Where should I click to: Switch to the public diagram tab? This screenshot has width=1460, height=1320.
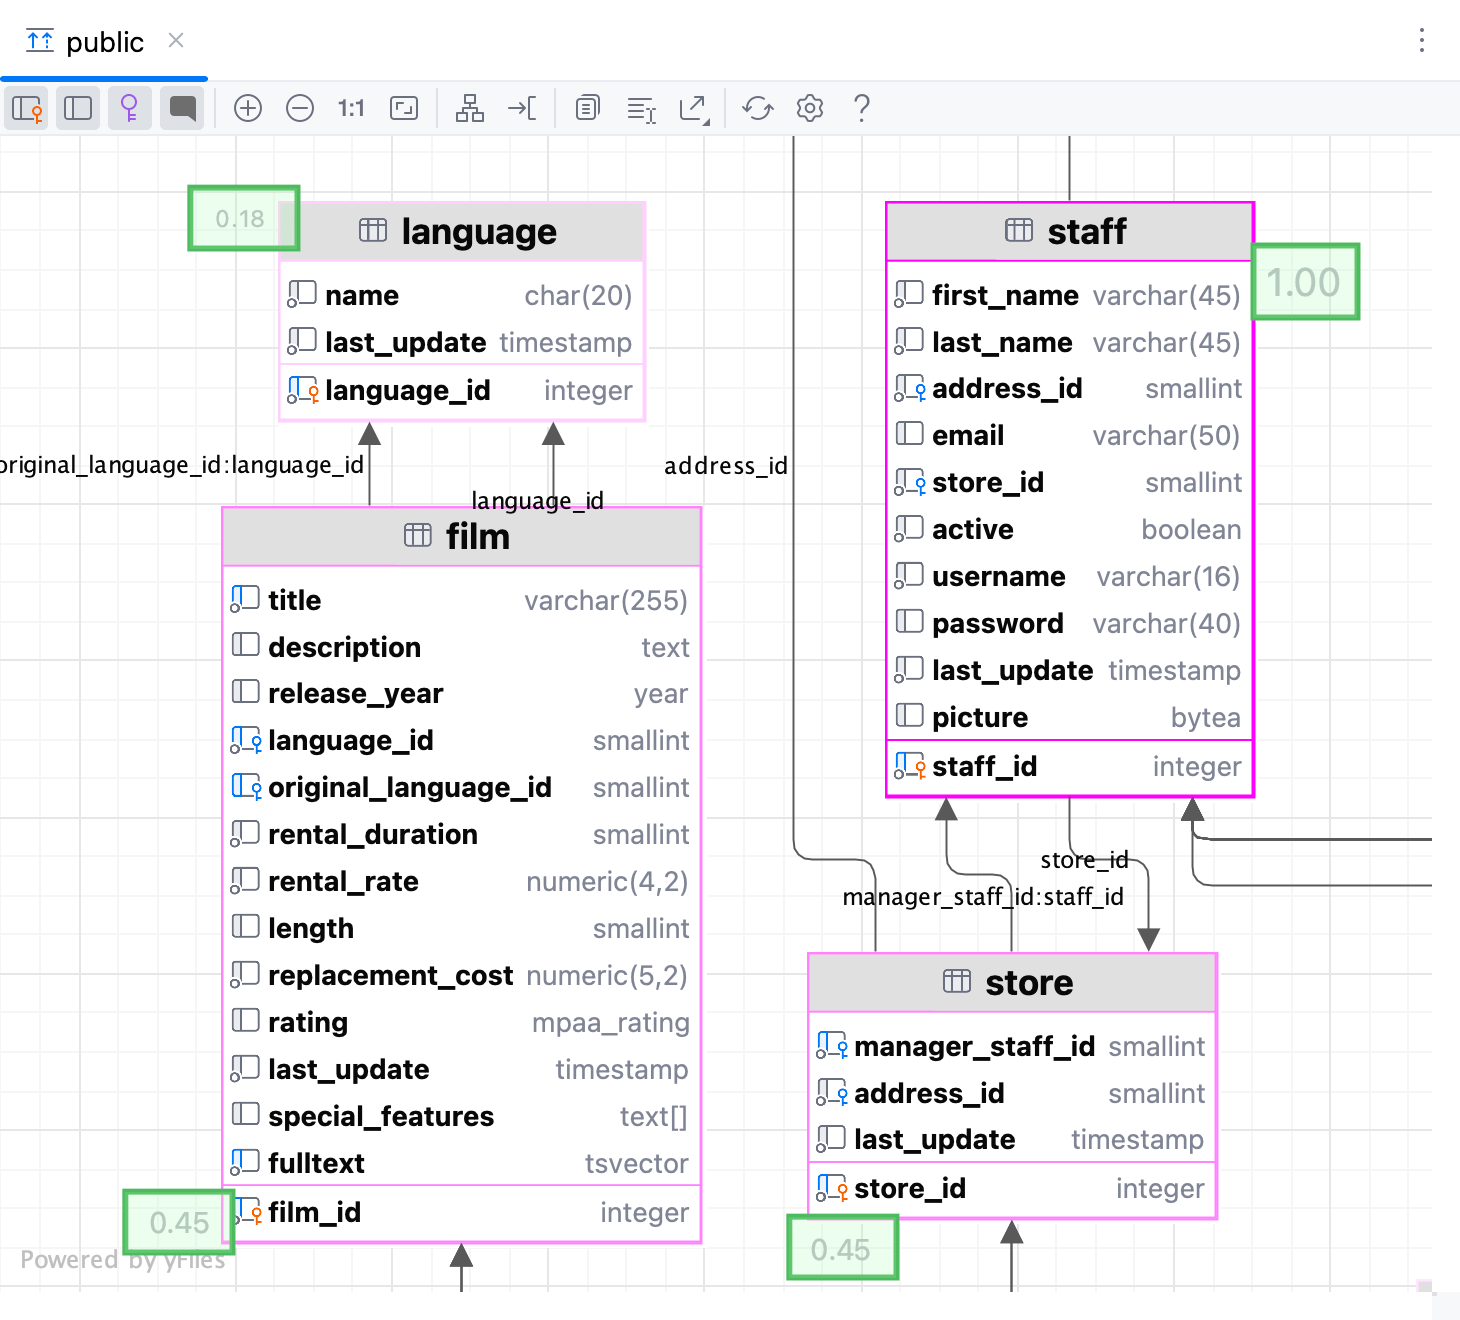(105, 41)
